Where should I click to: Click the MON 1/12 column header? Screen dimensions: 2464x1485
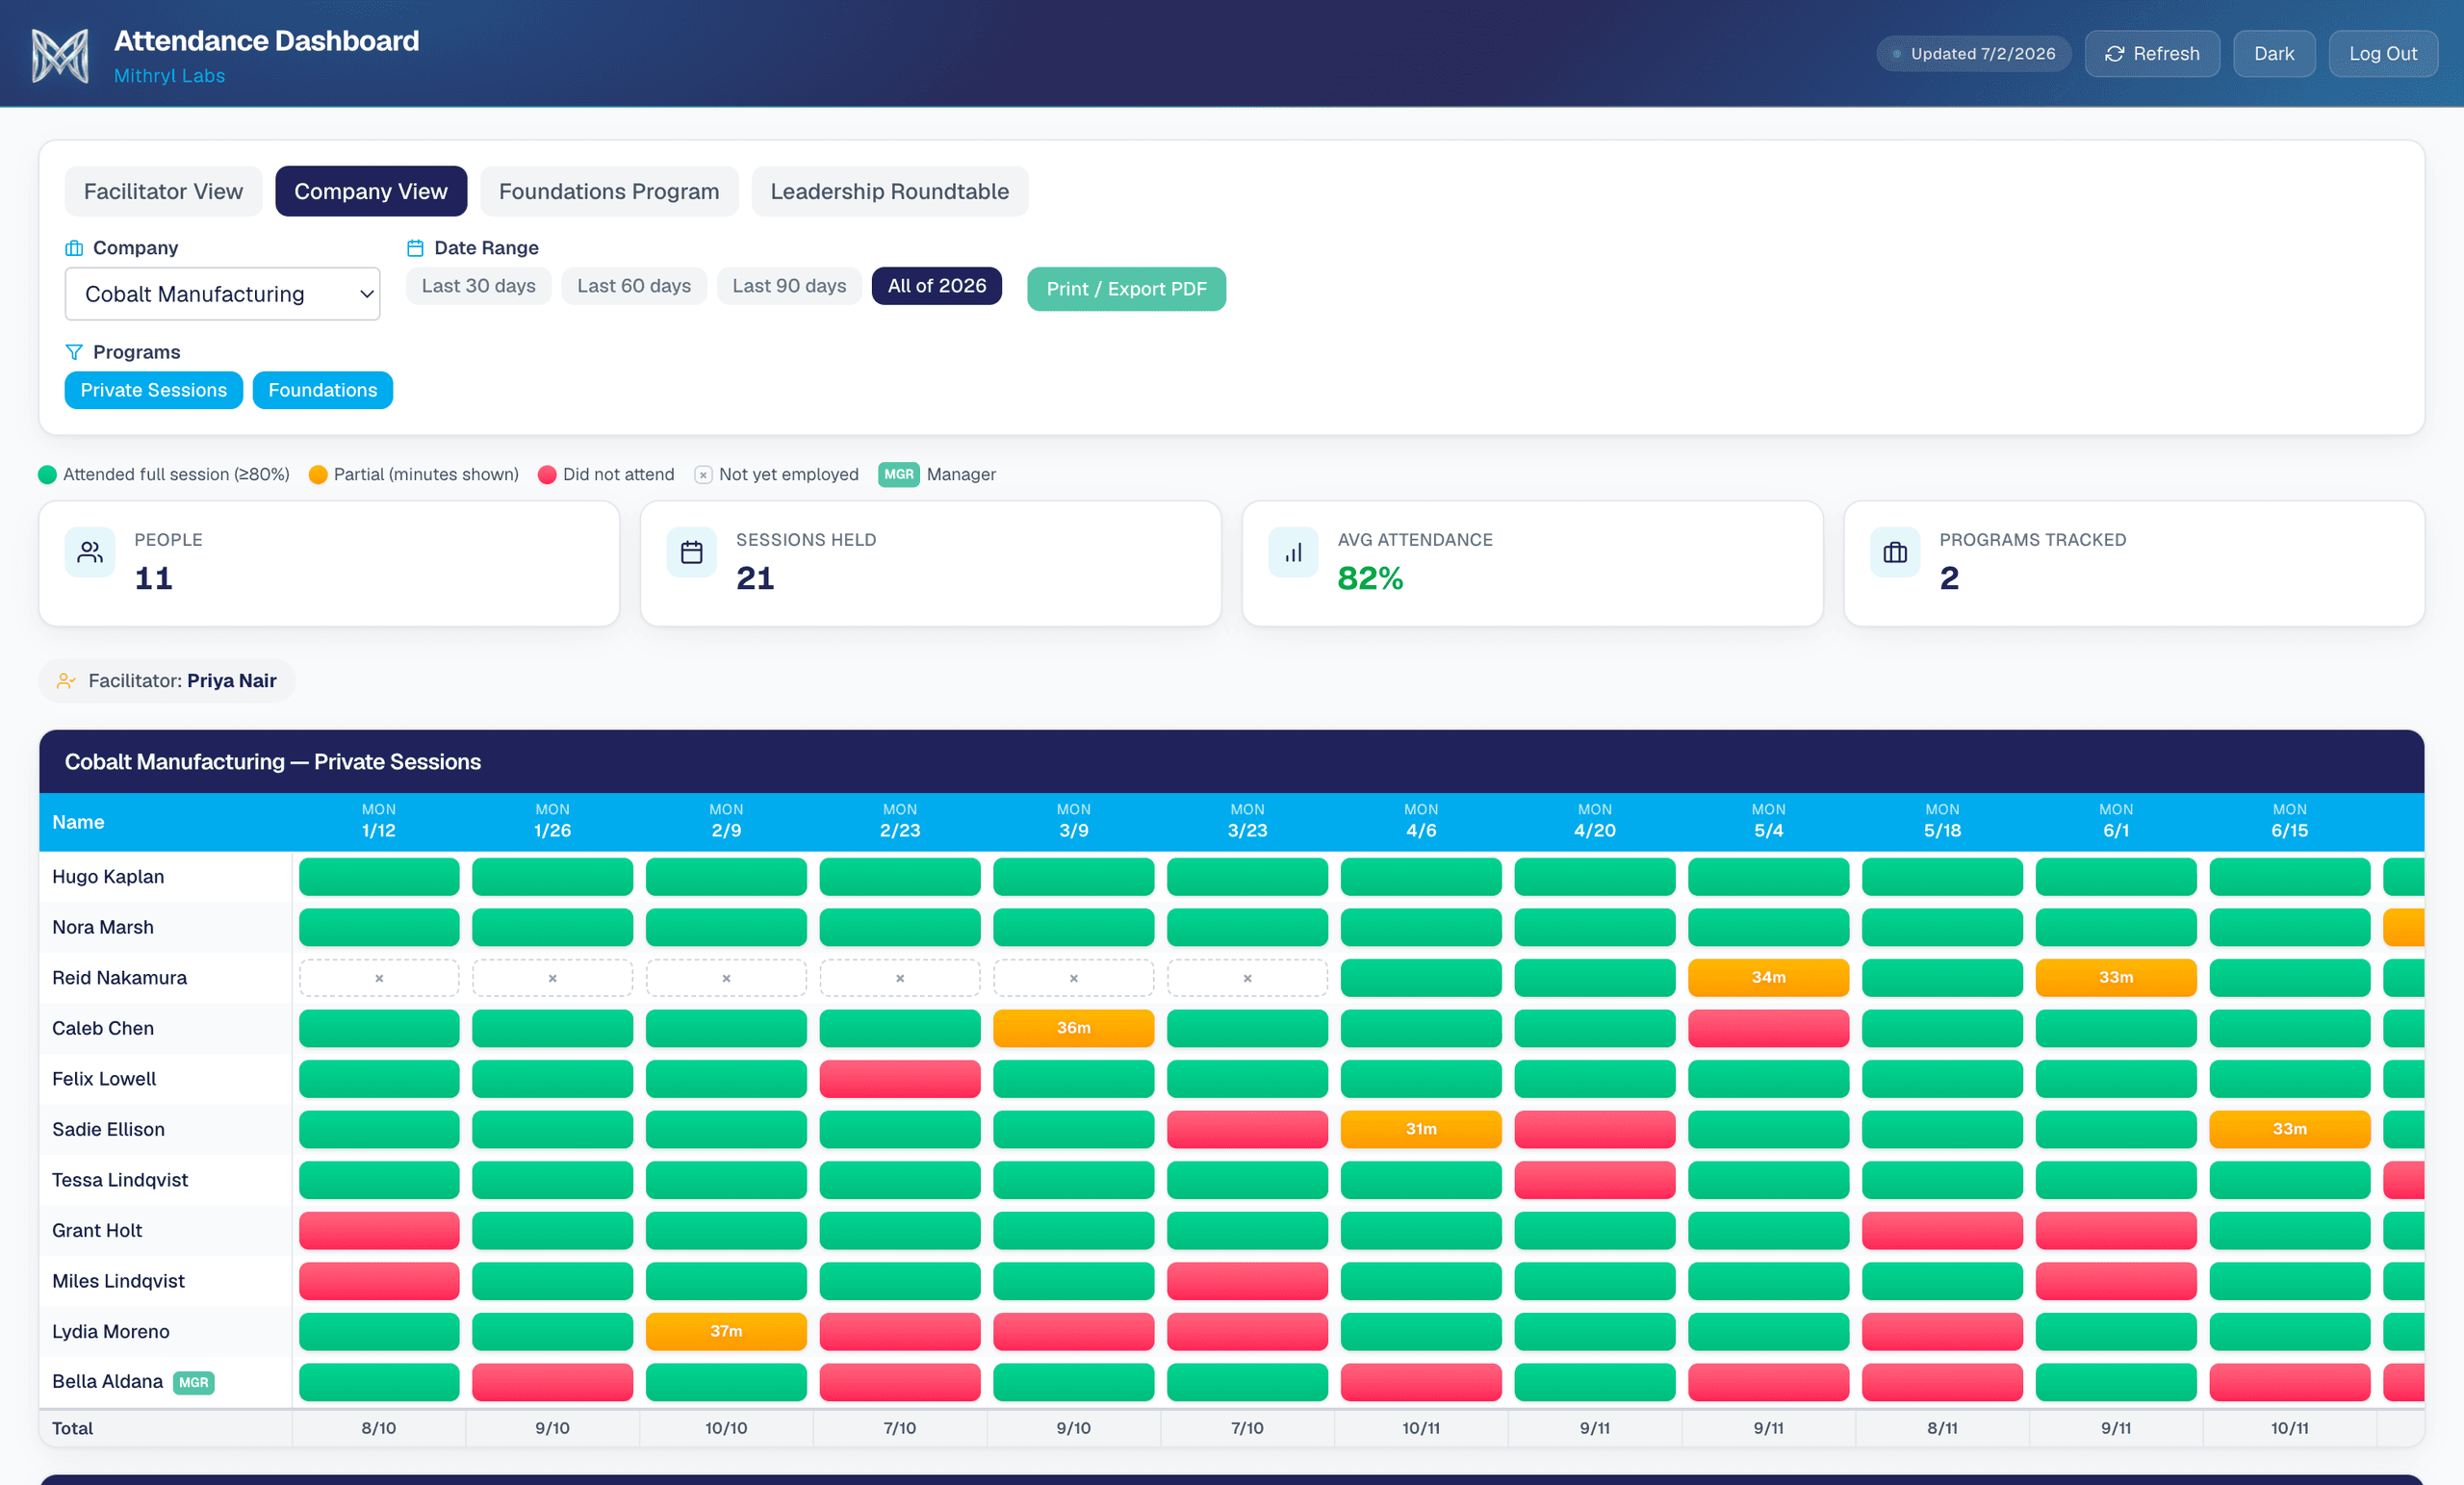pos(379,821)
